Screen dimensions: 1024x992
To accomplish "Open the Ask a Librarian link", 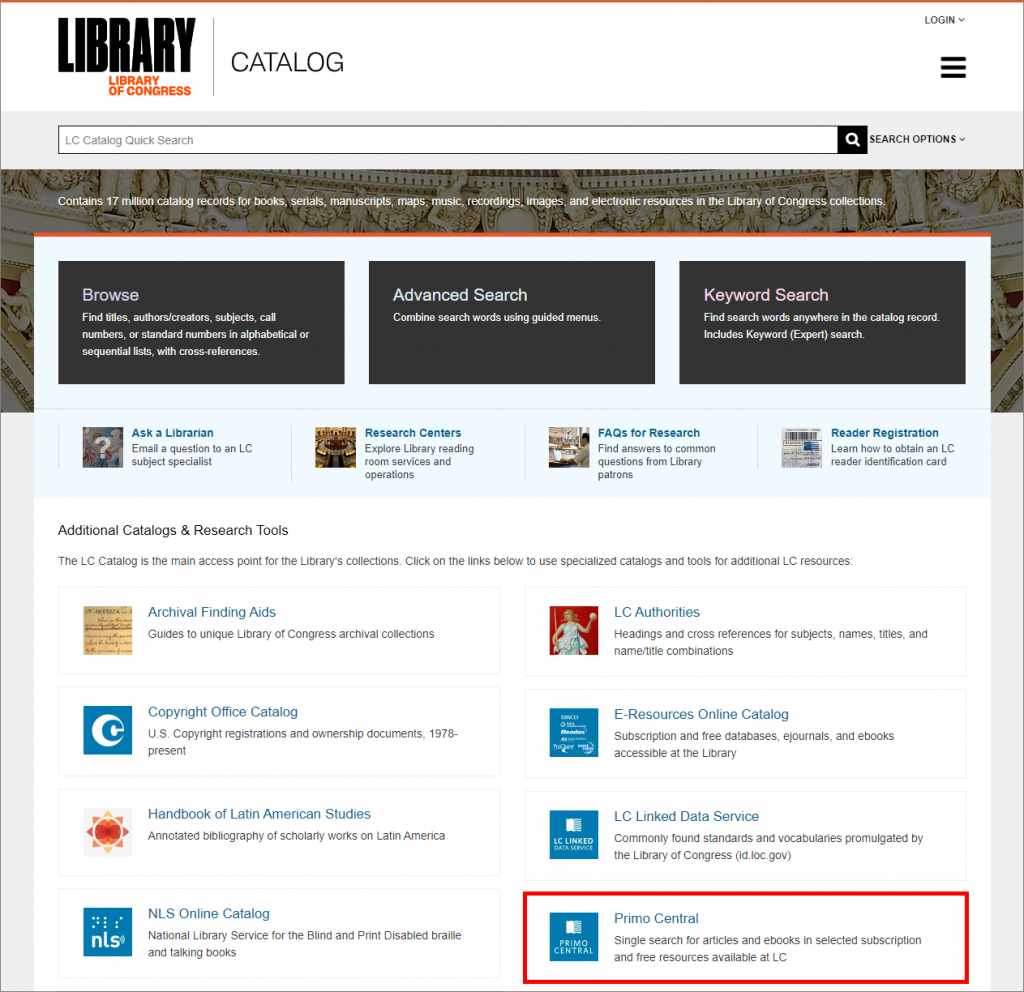I will [172, 433].
